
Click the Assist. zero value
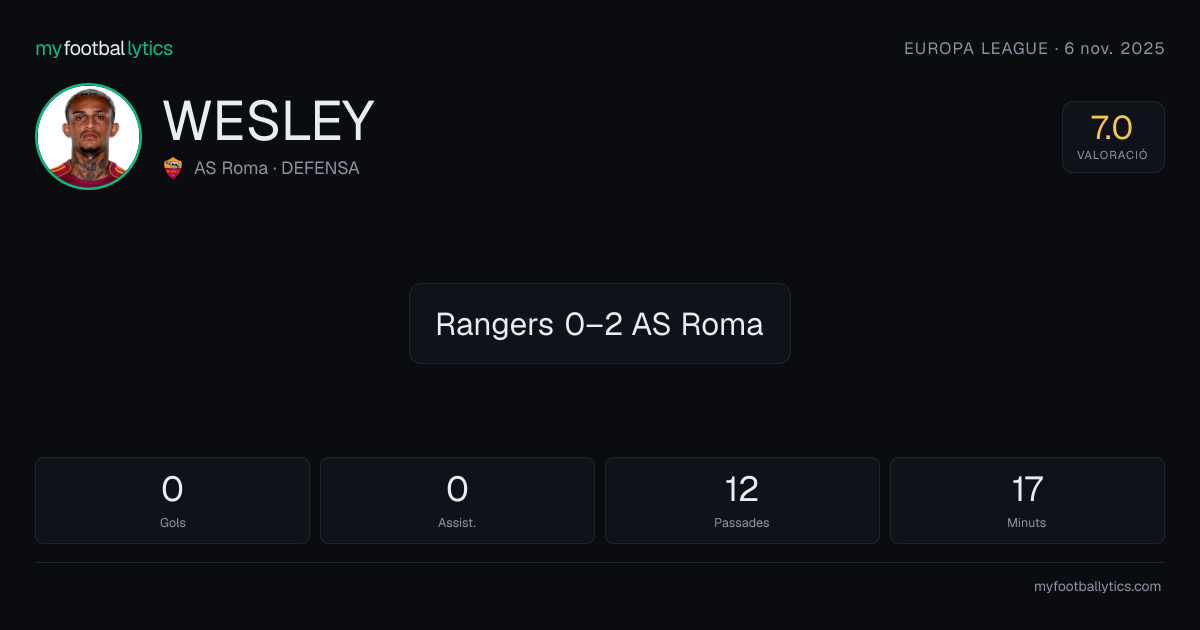(x=457, y=489)
